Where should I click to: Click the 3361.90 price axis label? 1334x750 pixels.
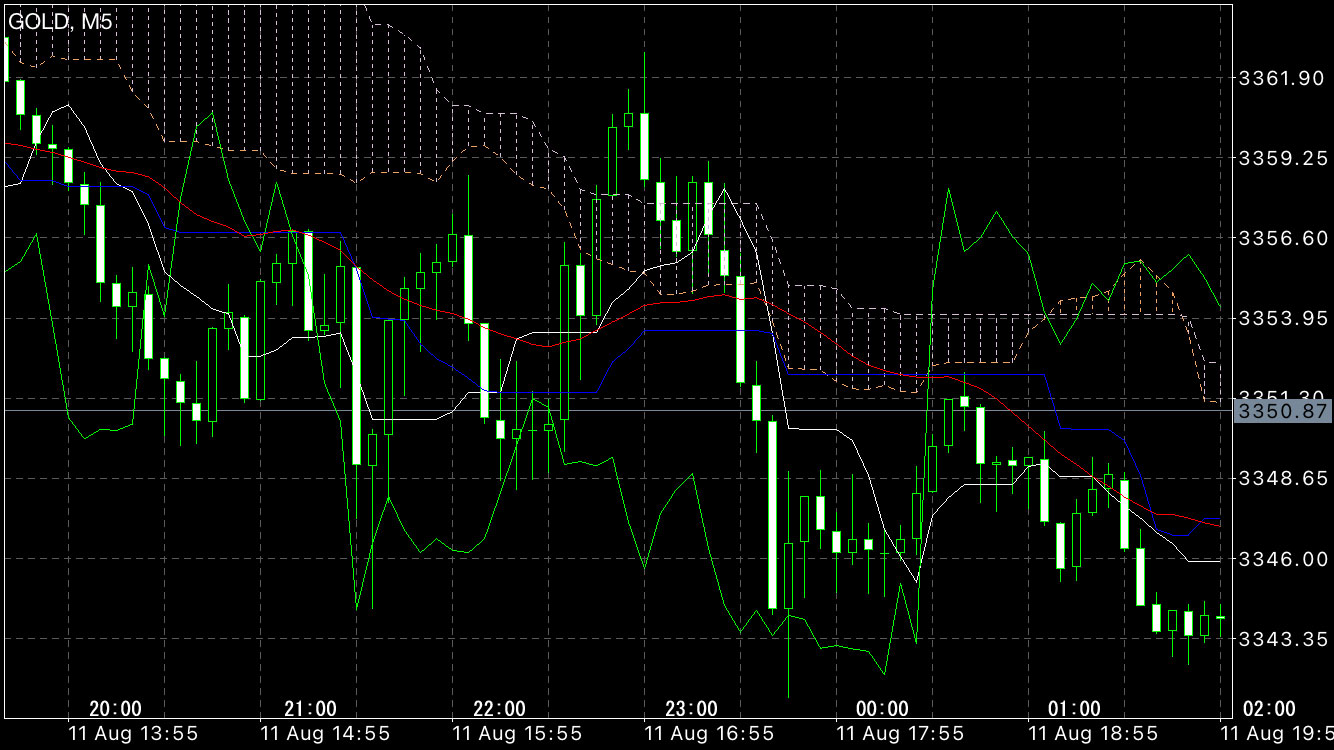(x=1281, y=78)
